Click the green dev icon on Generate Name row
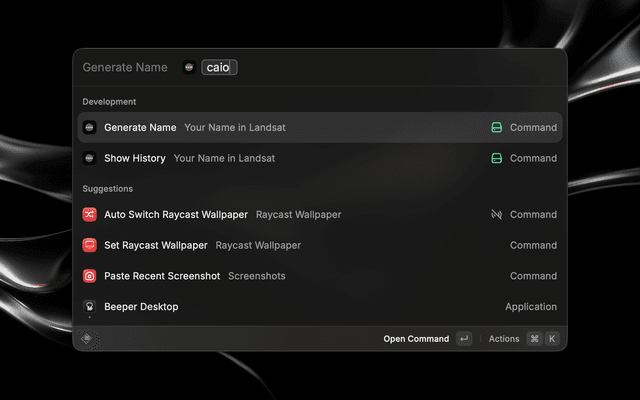The width and height of the screenshot is (640, 400). click(496, 127)
